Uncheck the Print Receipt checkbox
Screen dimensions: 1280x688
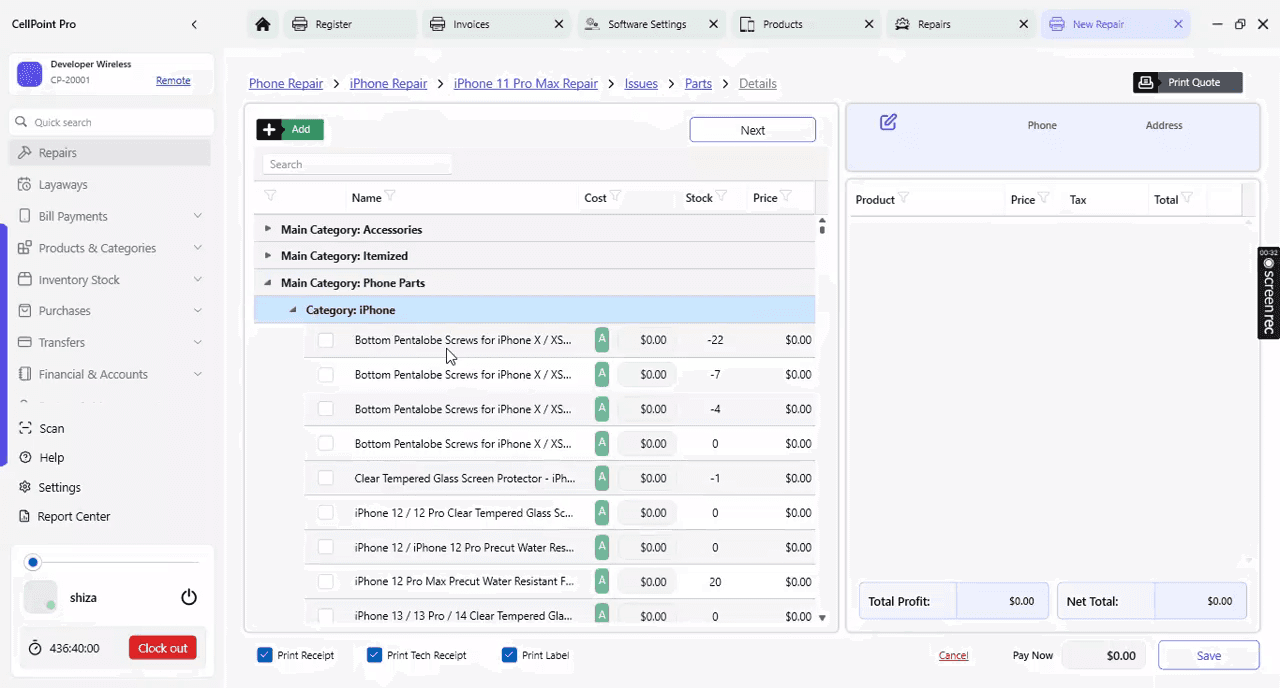point(265,655)
